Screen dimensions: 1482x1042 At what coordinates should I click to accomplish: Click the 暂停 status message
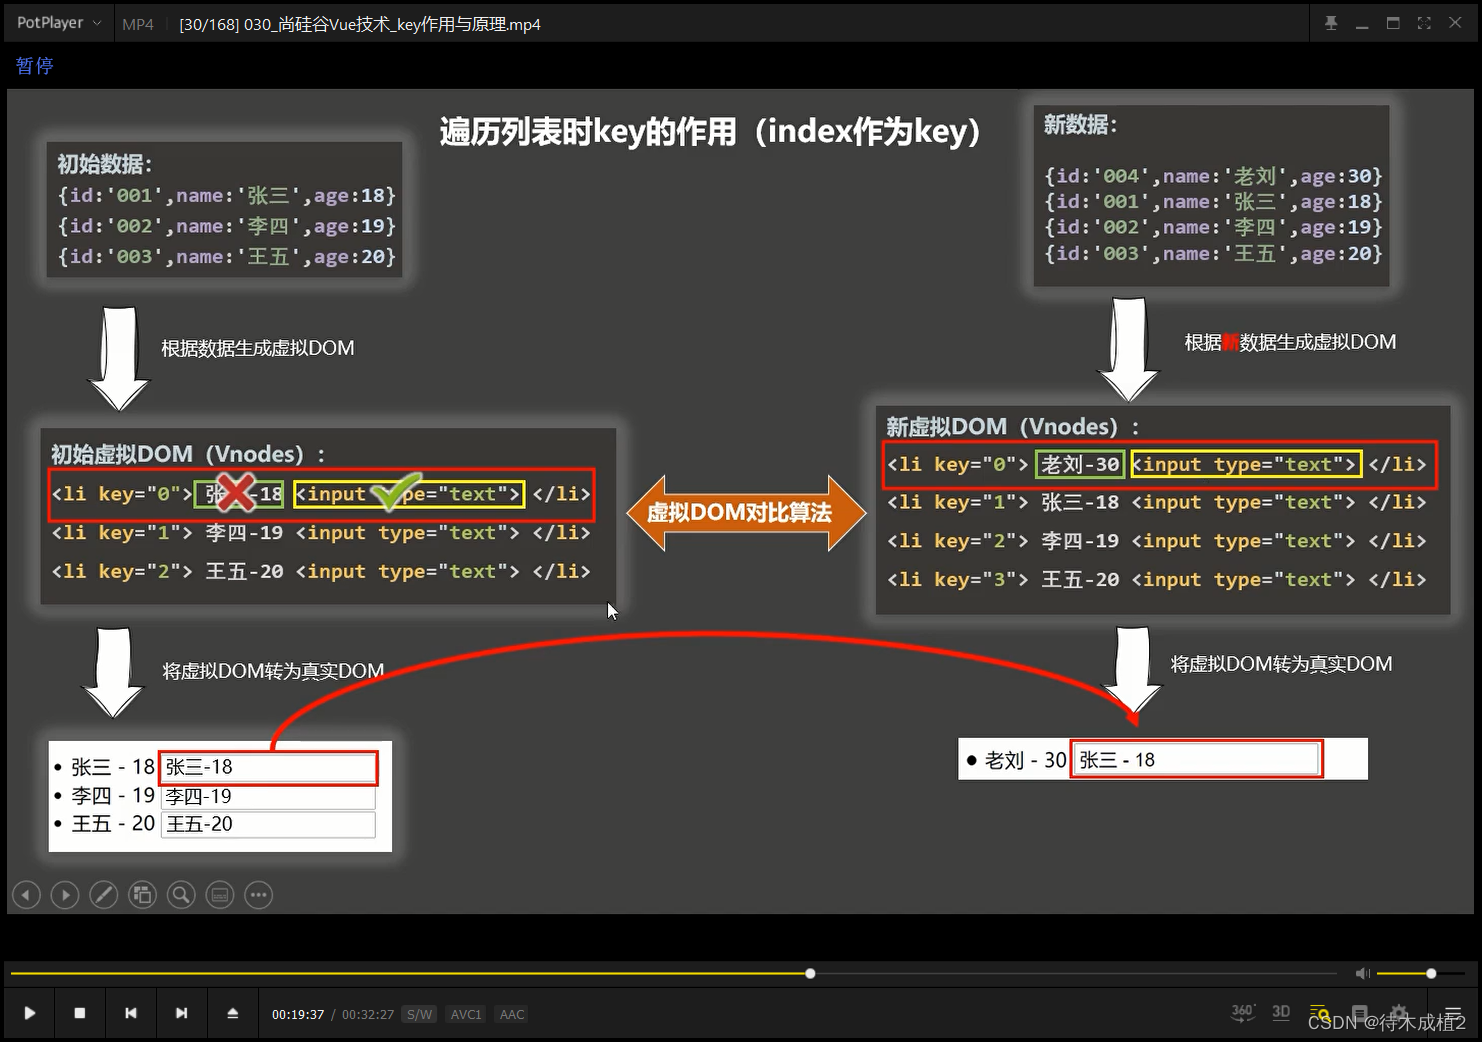[35, 66]
